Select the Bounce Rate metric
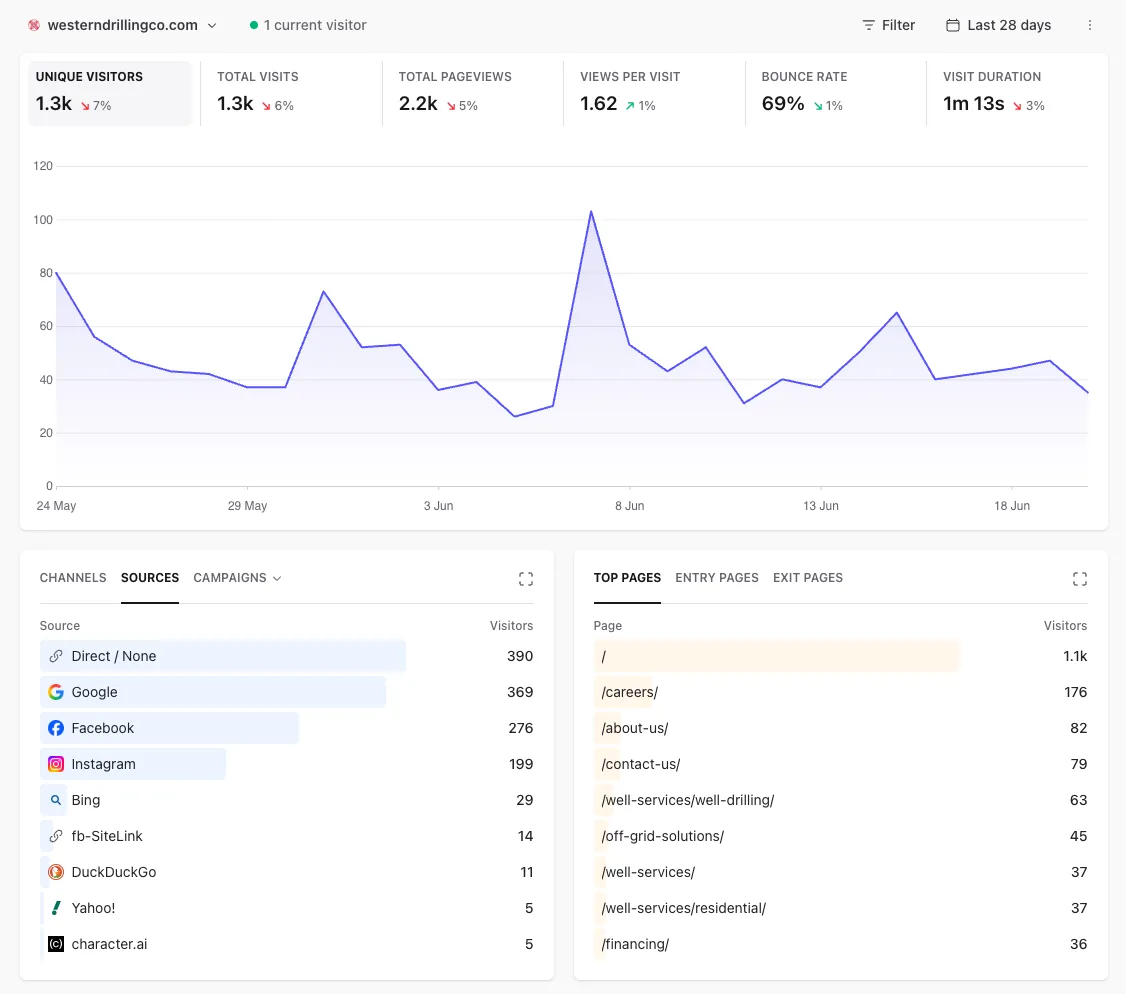This screenshot has width=1126, height=994. click(x=836, y=93)
